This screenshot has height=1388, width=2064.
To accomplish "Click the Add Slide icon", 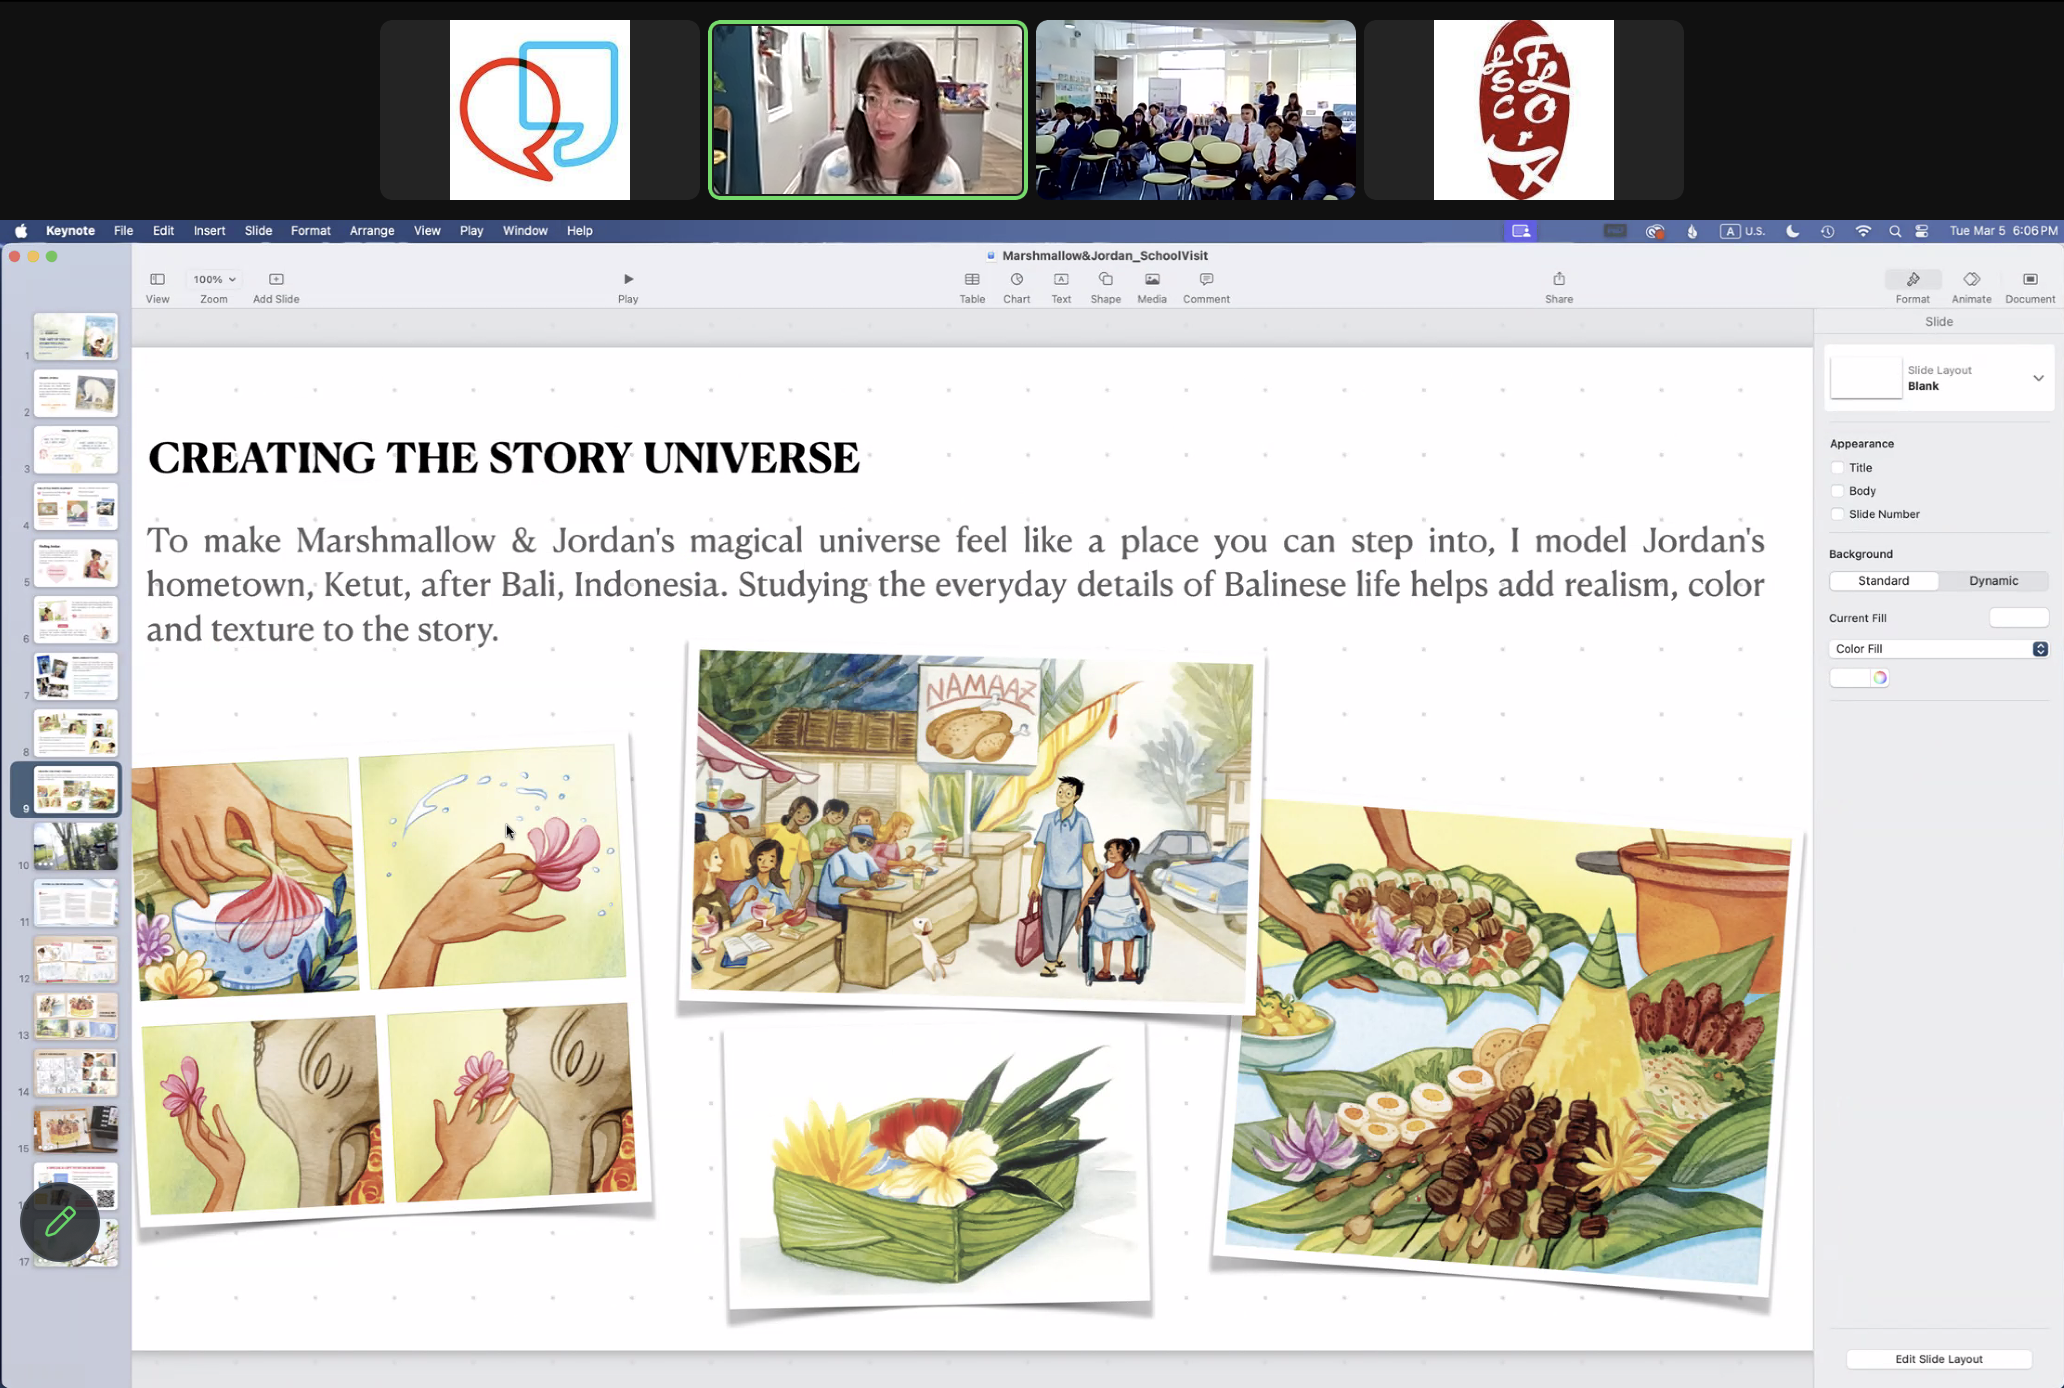I will [x=276, y=279].
